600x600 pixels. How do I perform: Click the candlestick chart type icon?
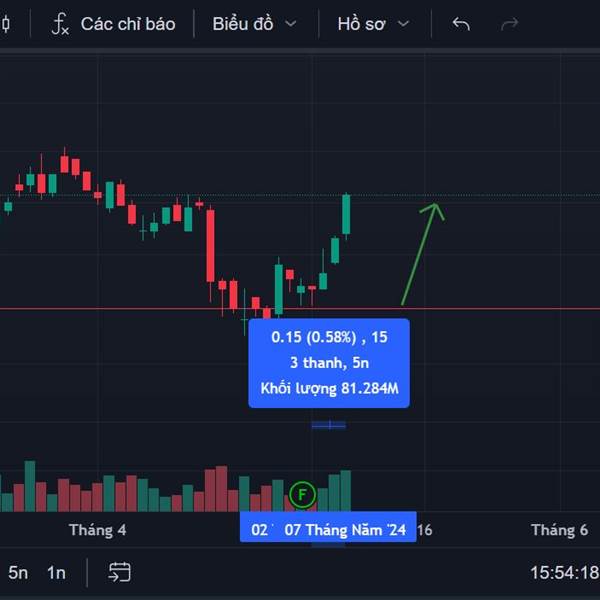click(6, 24)
